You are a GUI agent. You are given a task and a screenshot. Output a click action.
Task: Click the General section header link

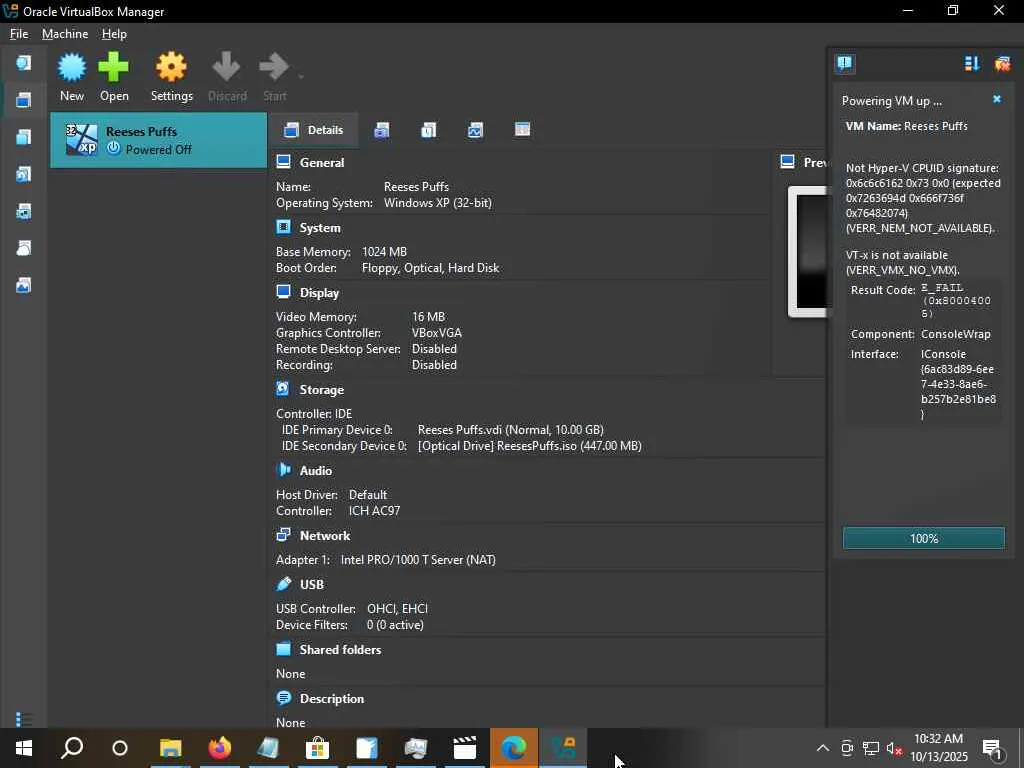coord(321,163)
